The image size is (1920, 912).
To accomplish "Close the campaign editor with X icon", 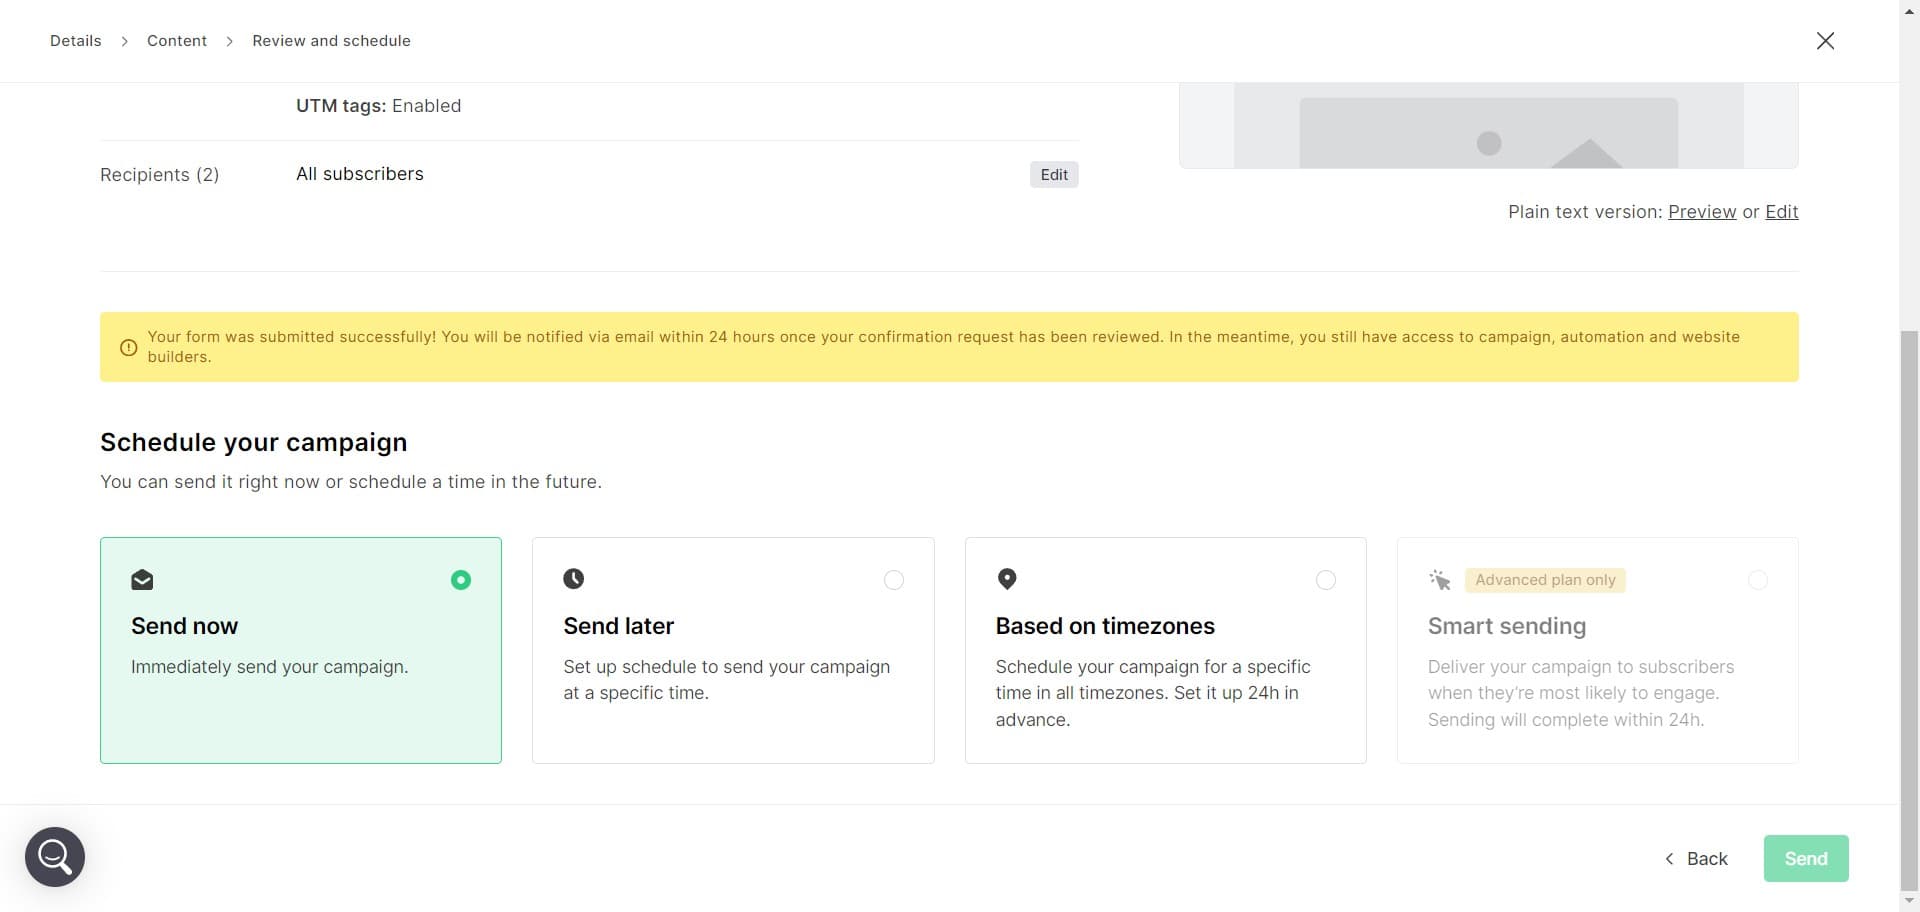I will [1825, 41].
